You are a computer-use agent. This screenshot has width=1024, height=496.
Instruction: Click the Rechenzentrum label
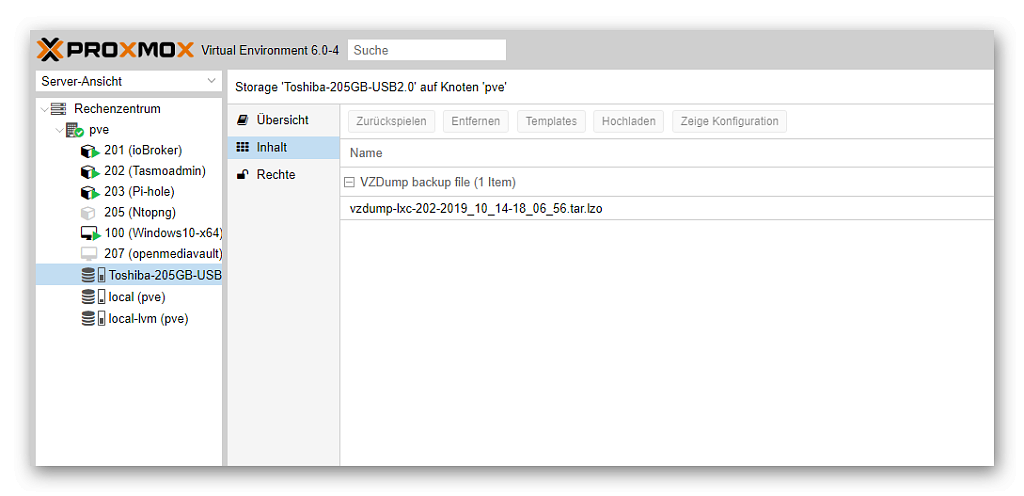[118, 109]
